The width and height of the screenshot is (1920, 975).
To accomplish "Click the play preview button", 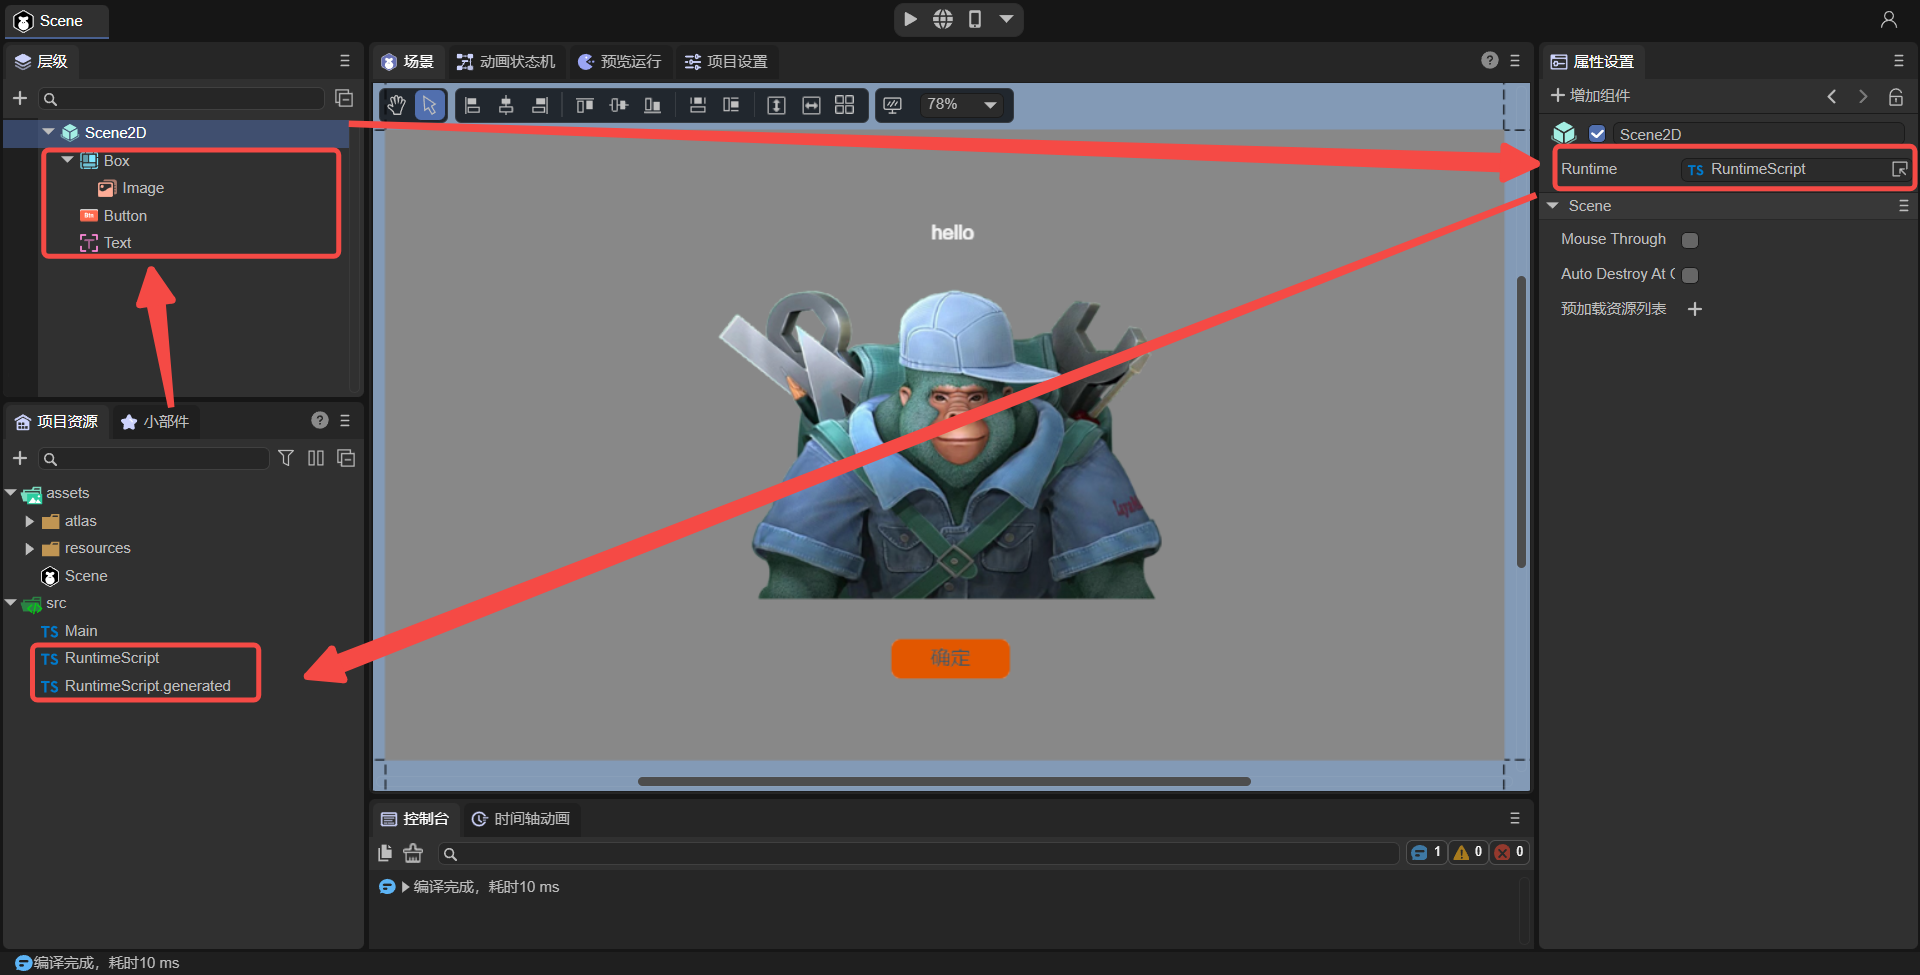I will point(910,19).
